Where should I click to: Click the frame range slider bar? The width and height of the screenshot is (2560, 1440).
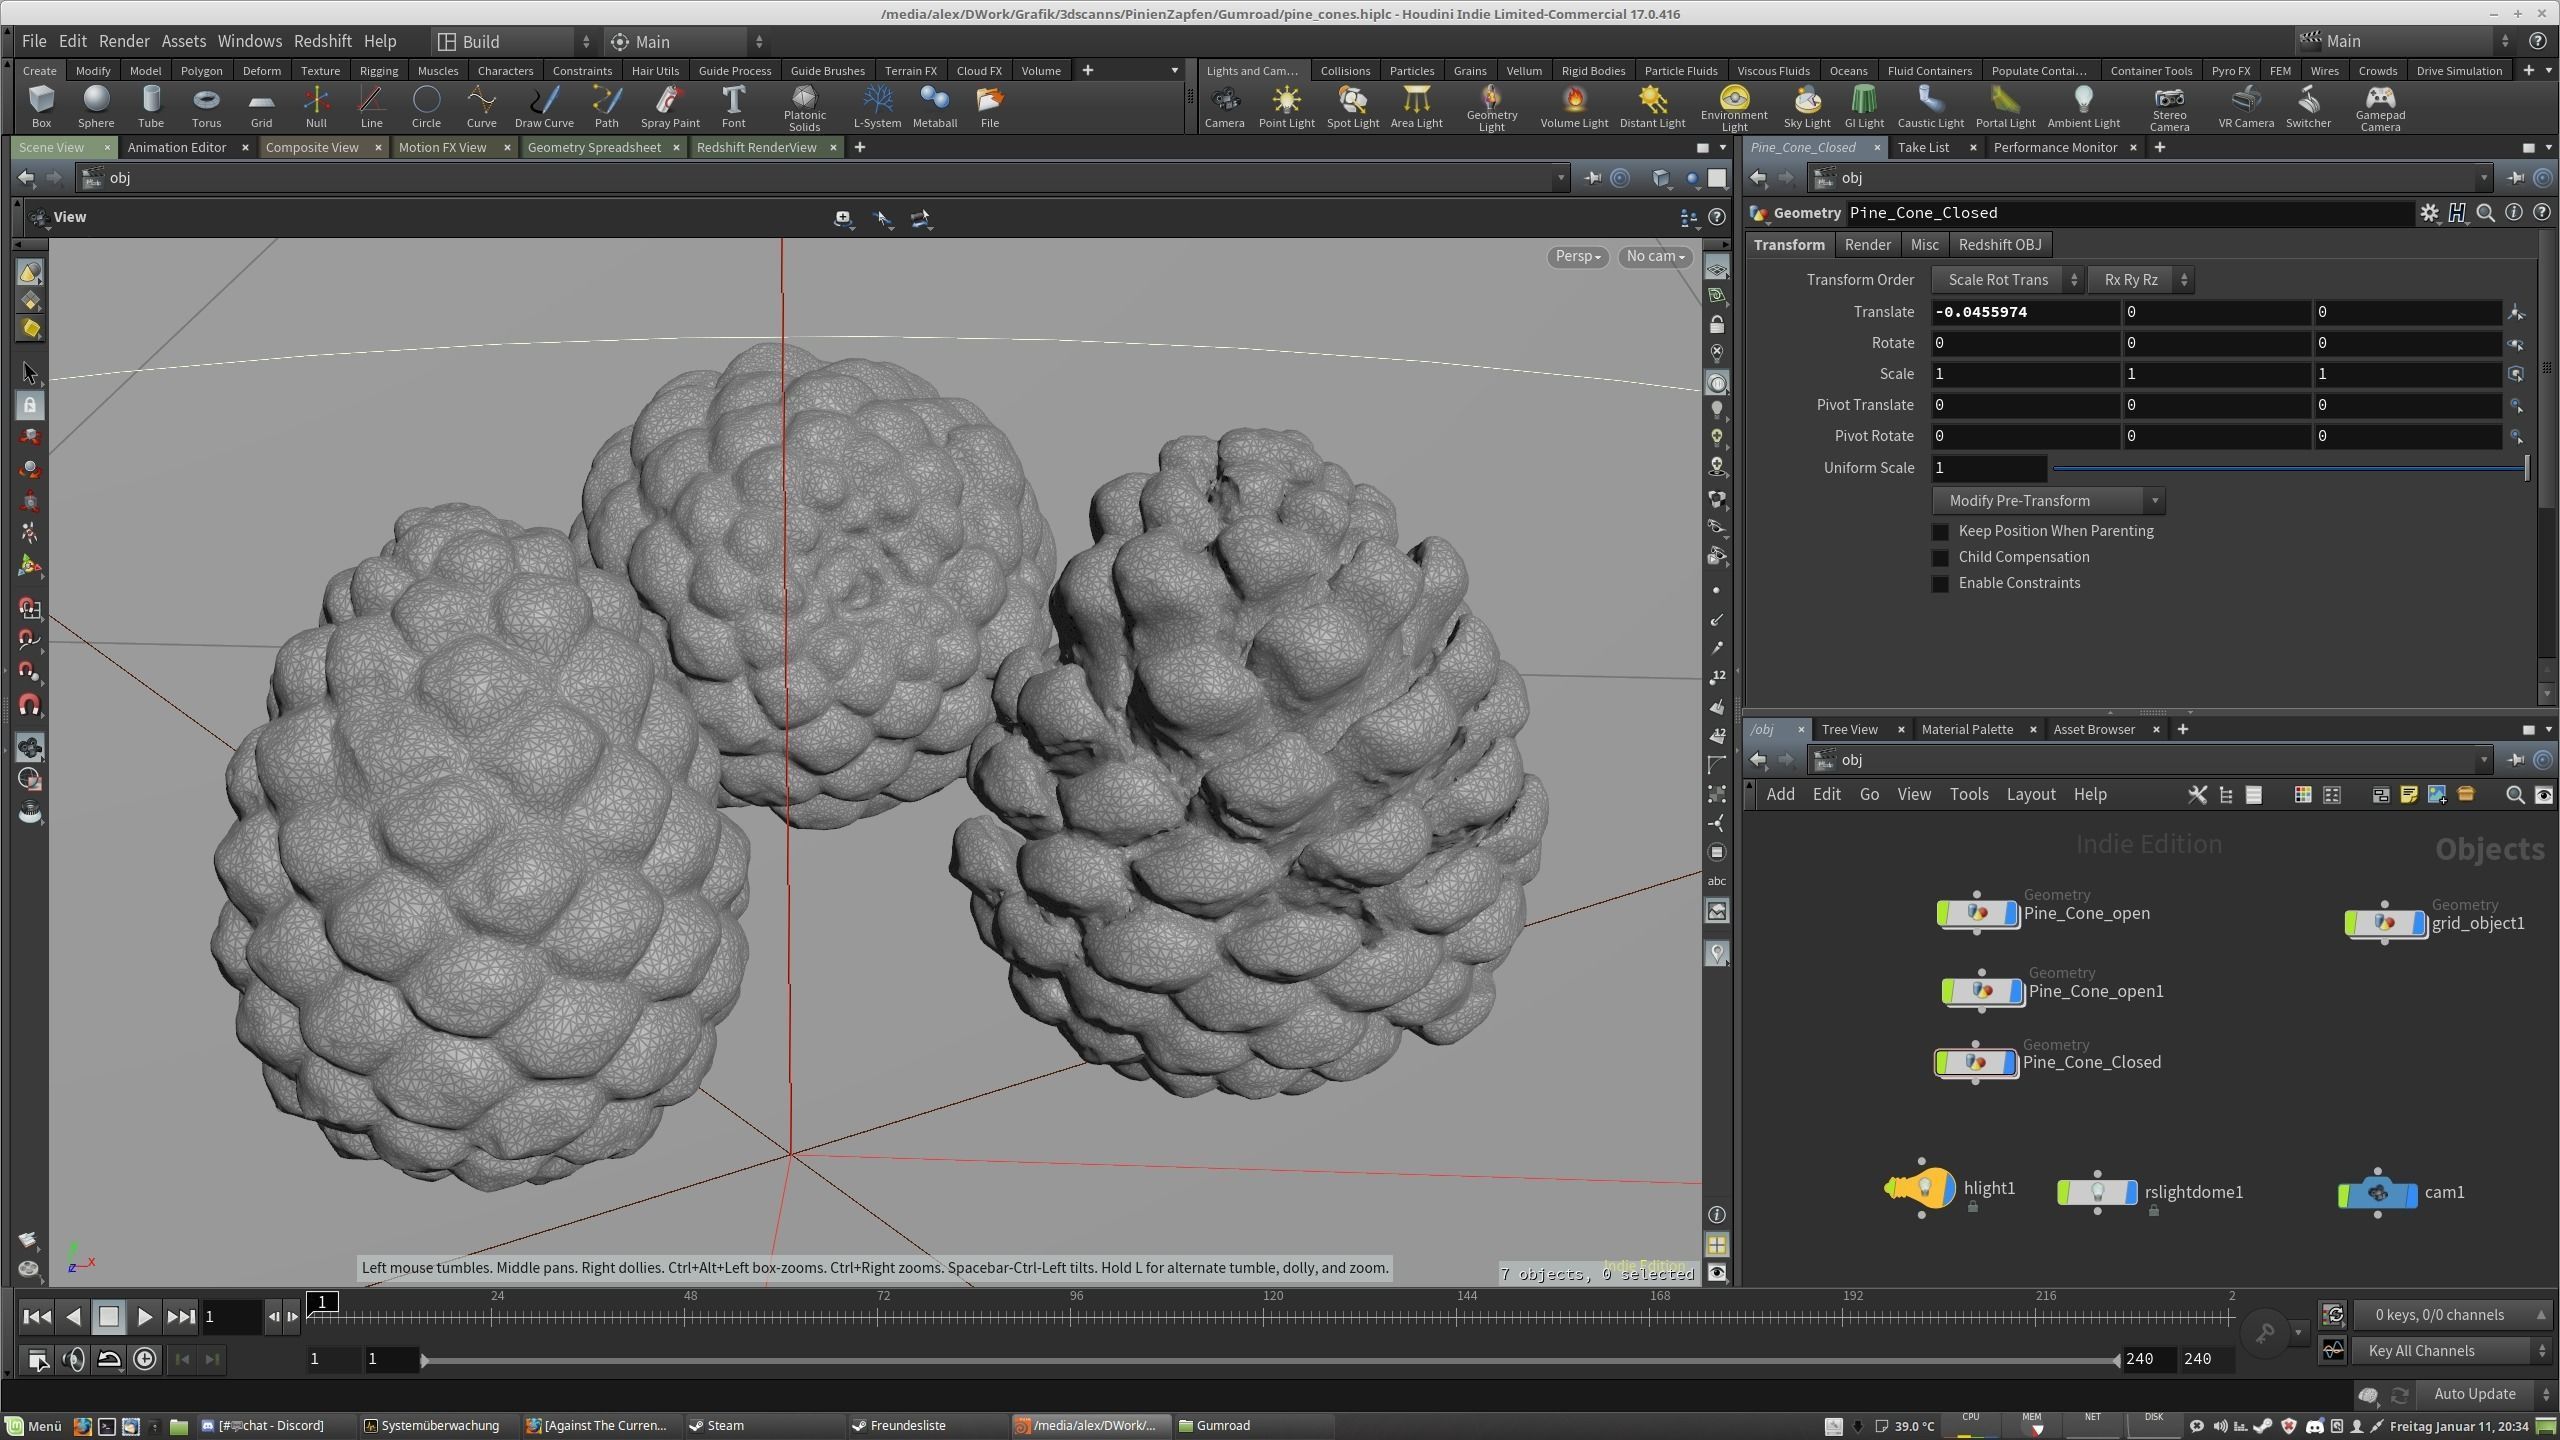pos(1270,1360)
